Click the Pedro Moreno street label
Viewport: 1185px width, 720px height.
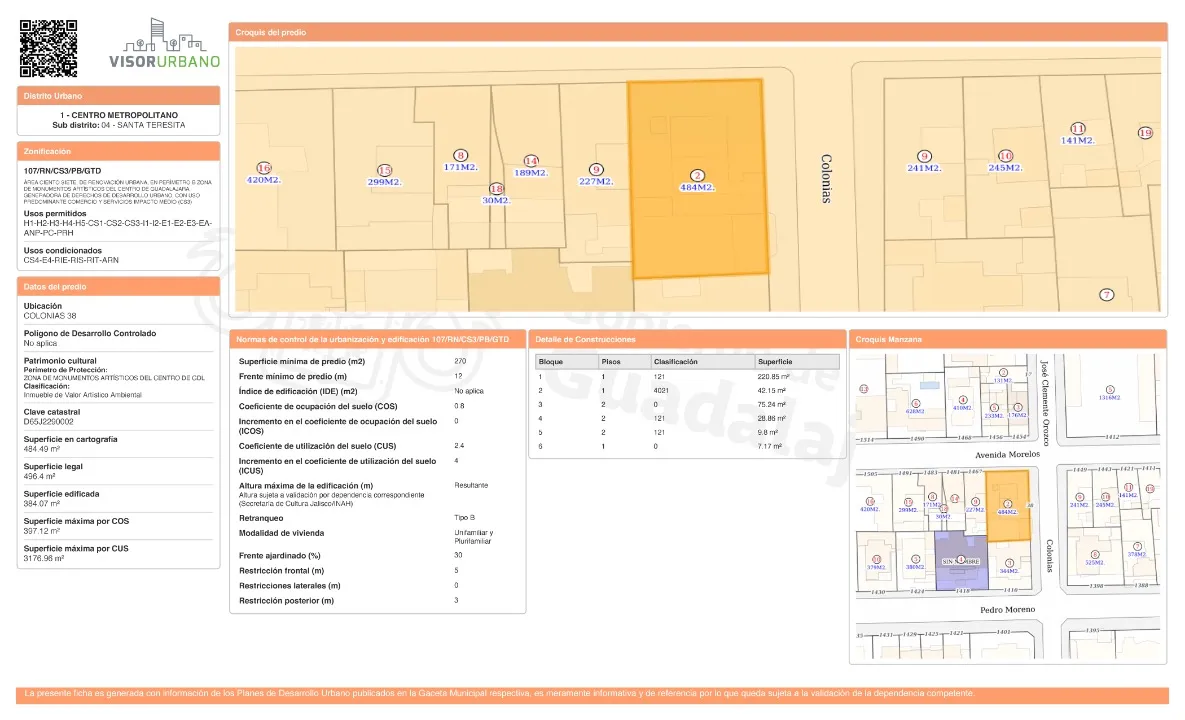pos(1007,610)
